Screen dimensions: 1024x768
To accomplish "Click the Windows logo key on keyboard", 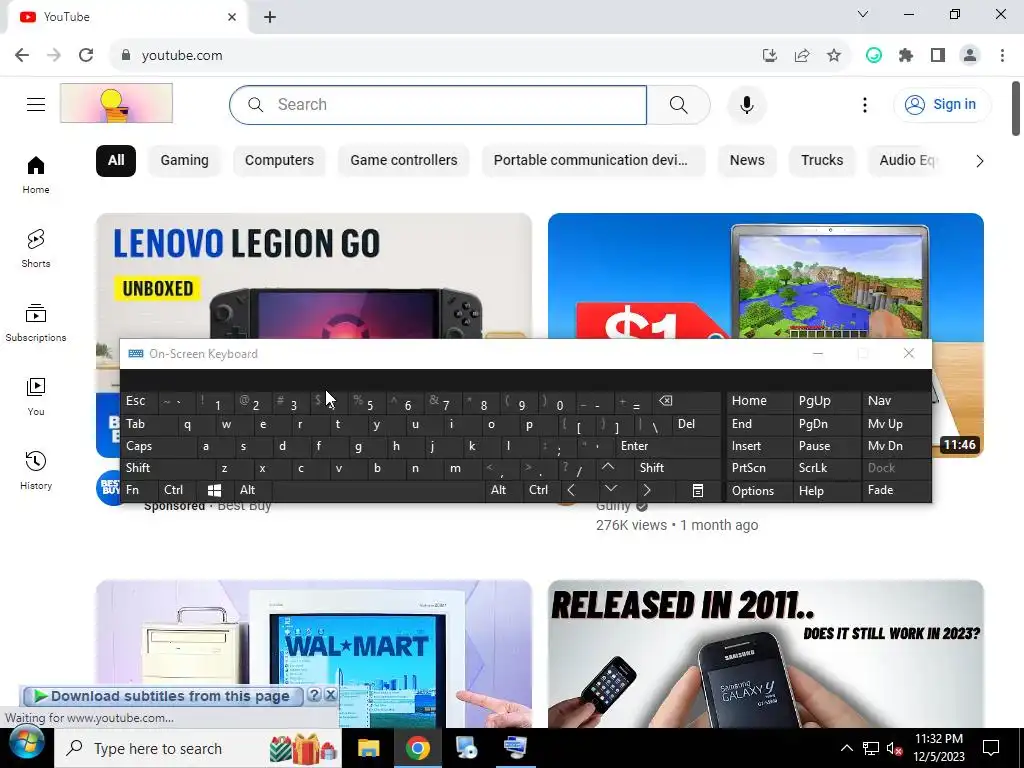I will (214, 490).
